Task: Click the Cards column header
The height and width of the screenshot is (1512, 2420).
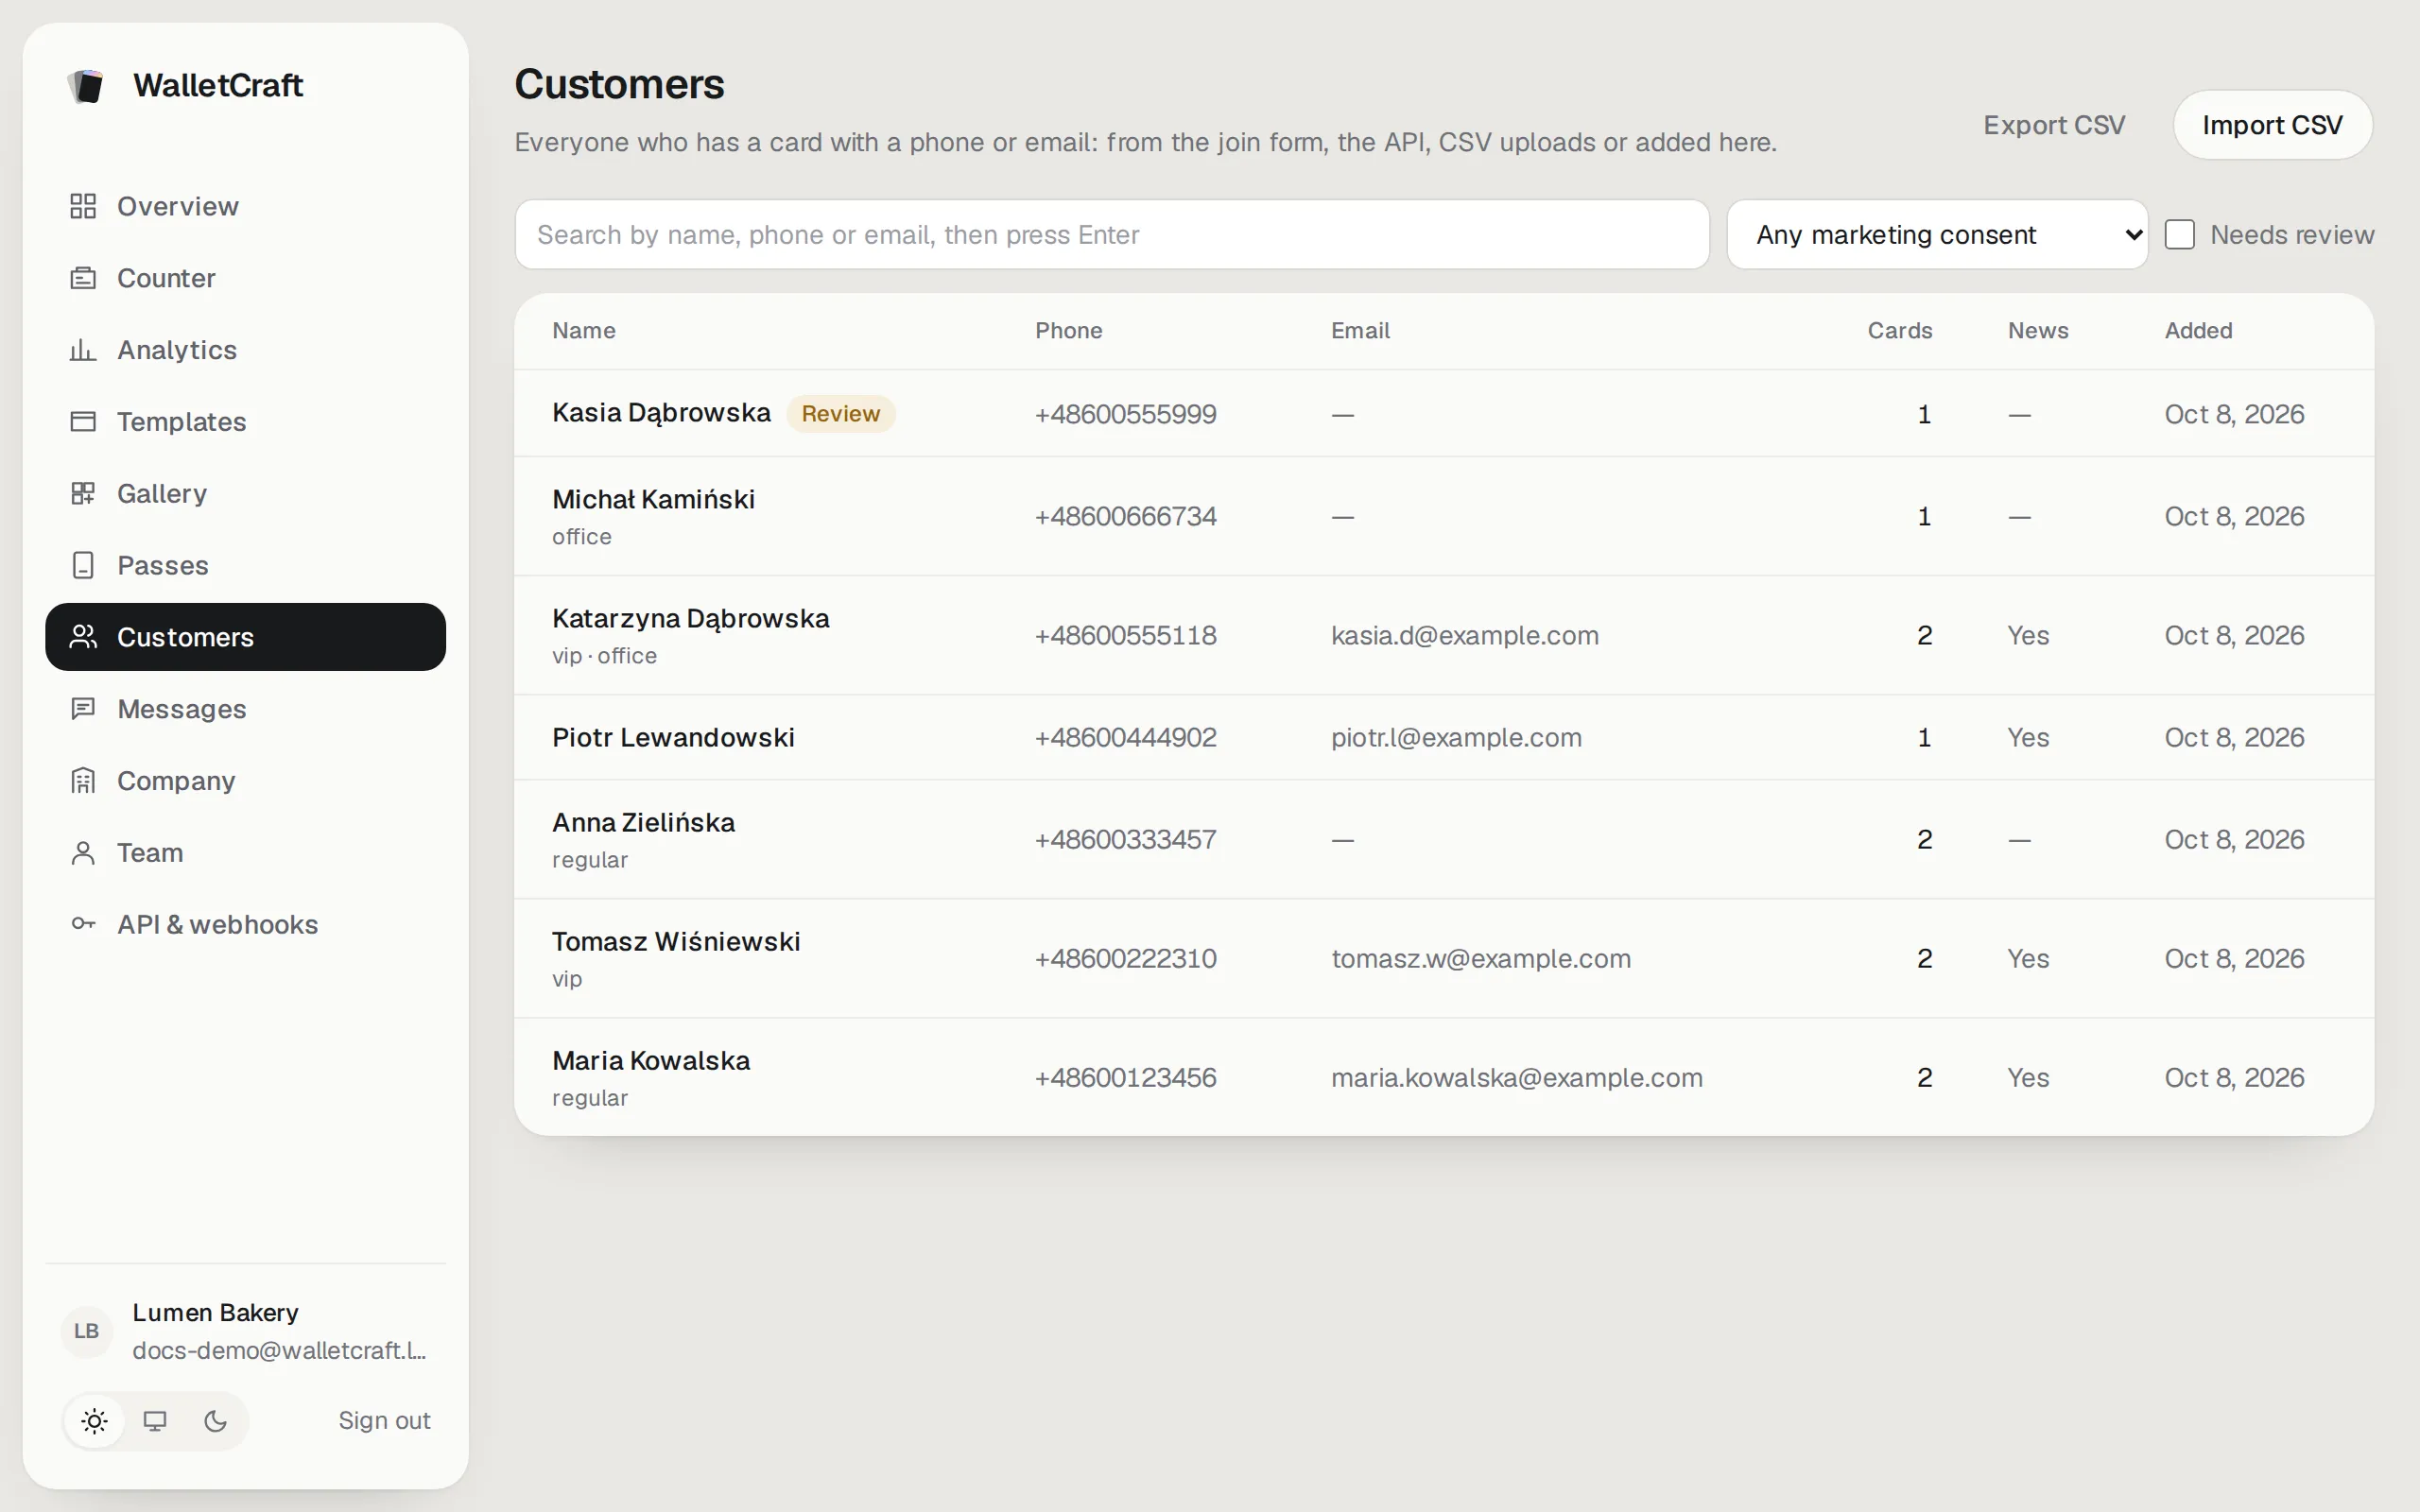Action: 1900,331
